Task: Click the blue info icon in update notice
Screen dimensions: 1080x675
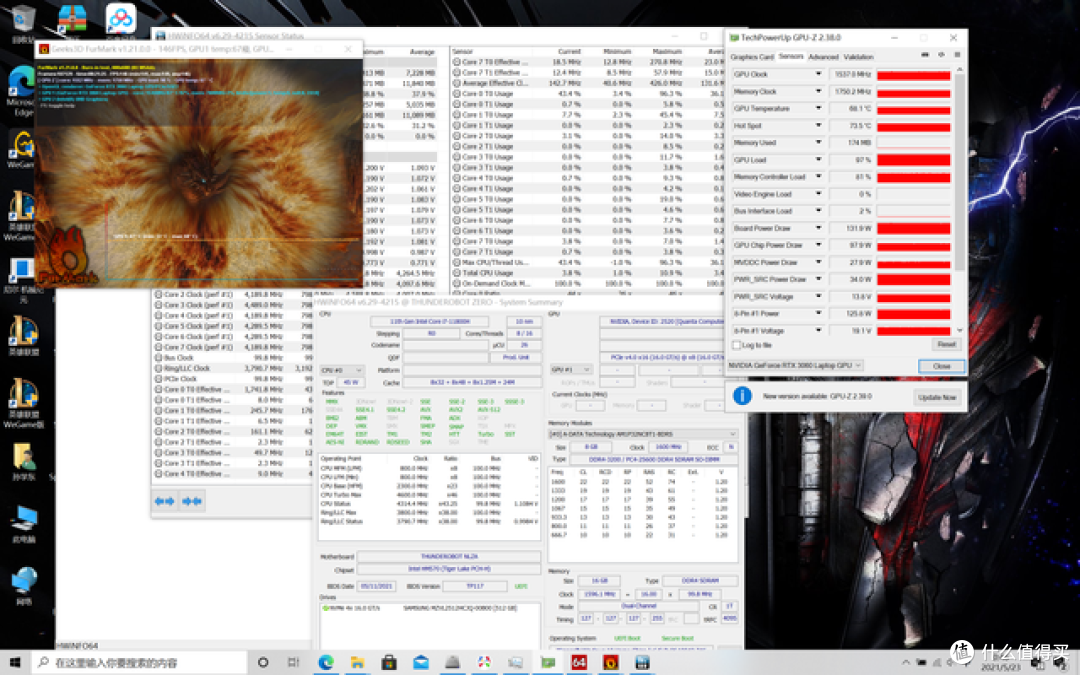Action: point(742,395)
